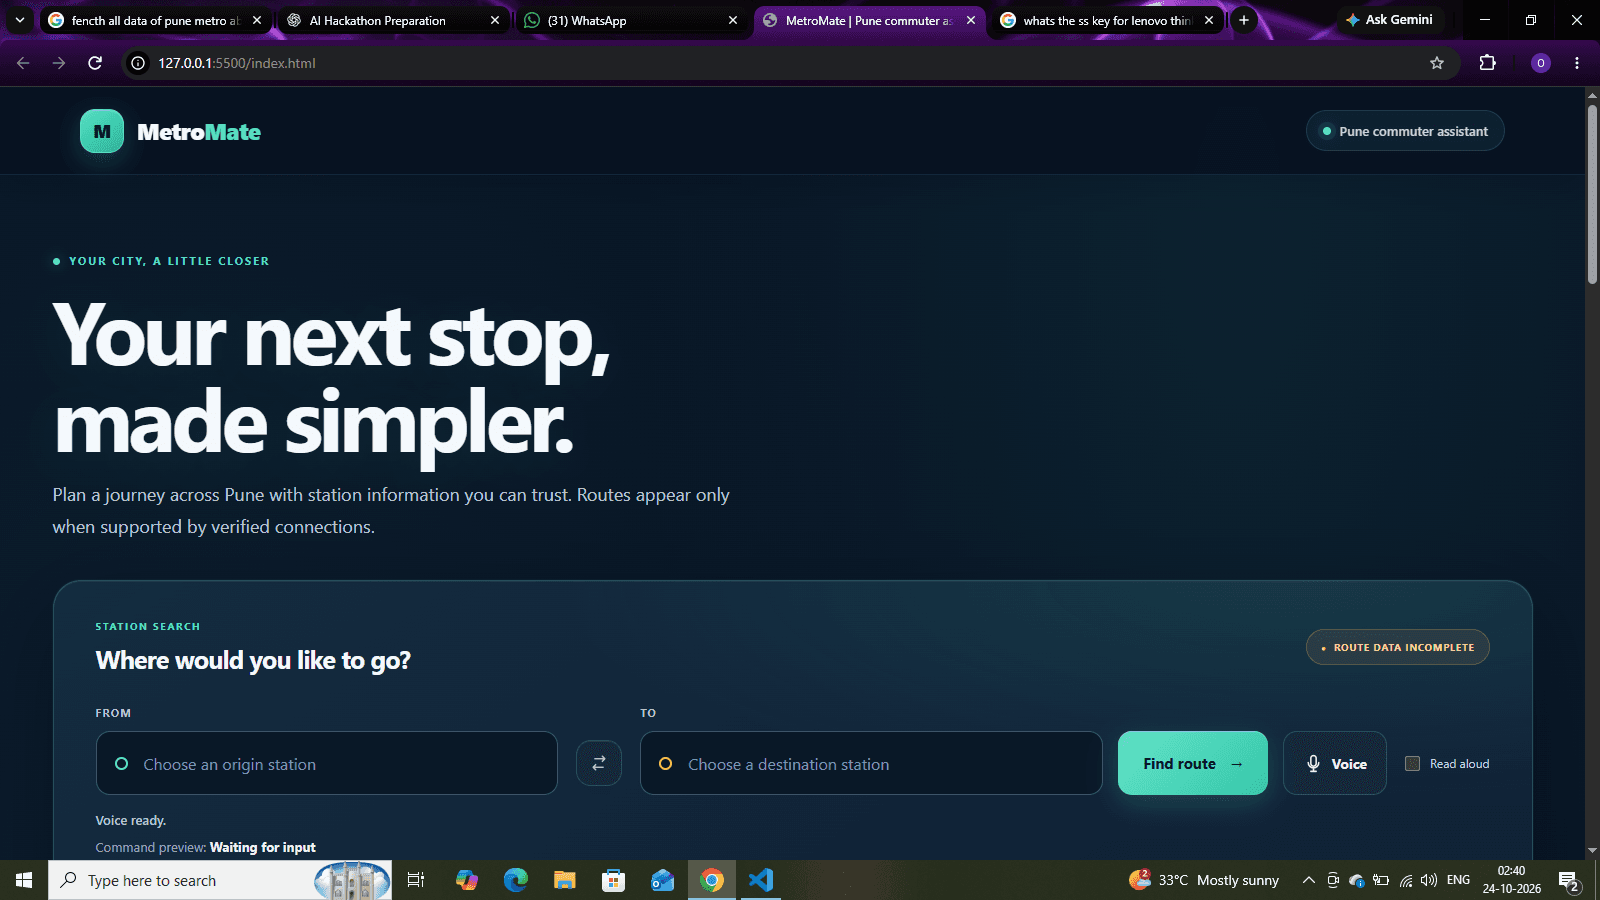
Task: Go back with browser back arrow
Action: coord(23,63)
